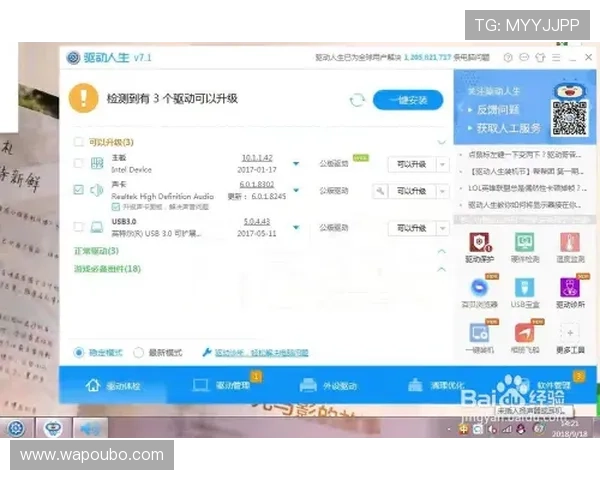
Task: Tick the 可以升级(3) select-all checkbox
Action: [x=78, y=142]
